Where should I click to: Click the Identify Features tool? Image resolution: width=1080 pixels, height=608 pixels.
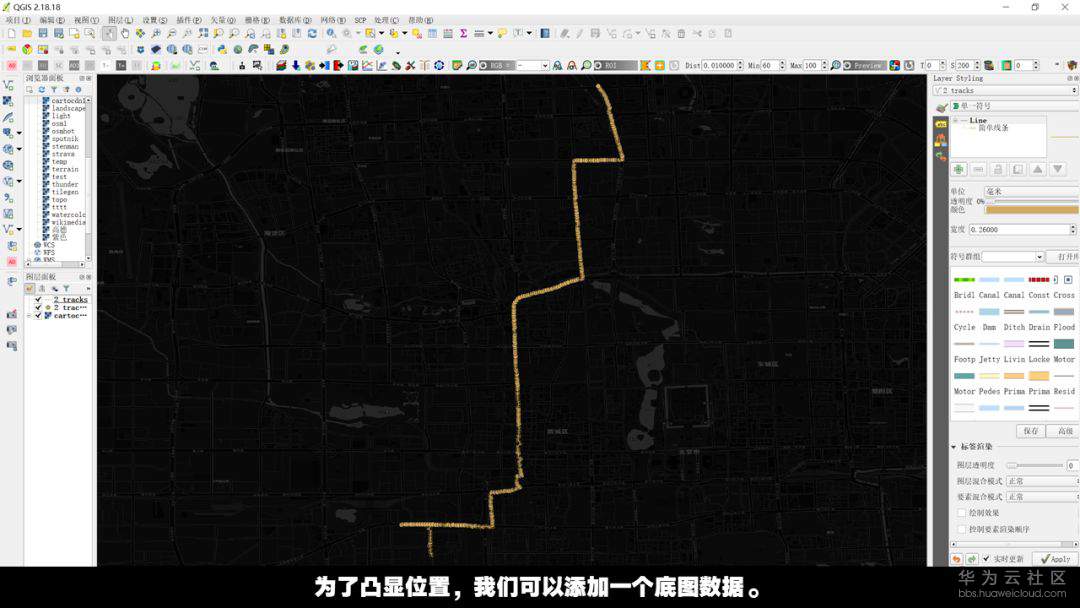click(x=331, y=33)
